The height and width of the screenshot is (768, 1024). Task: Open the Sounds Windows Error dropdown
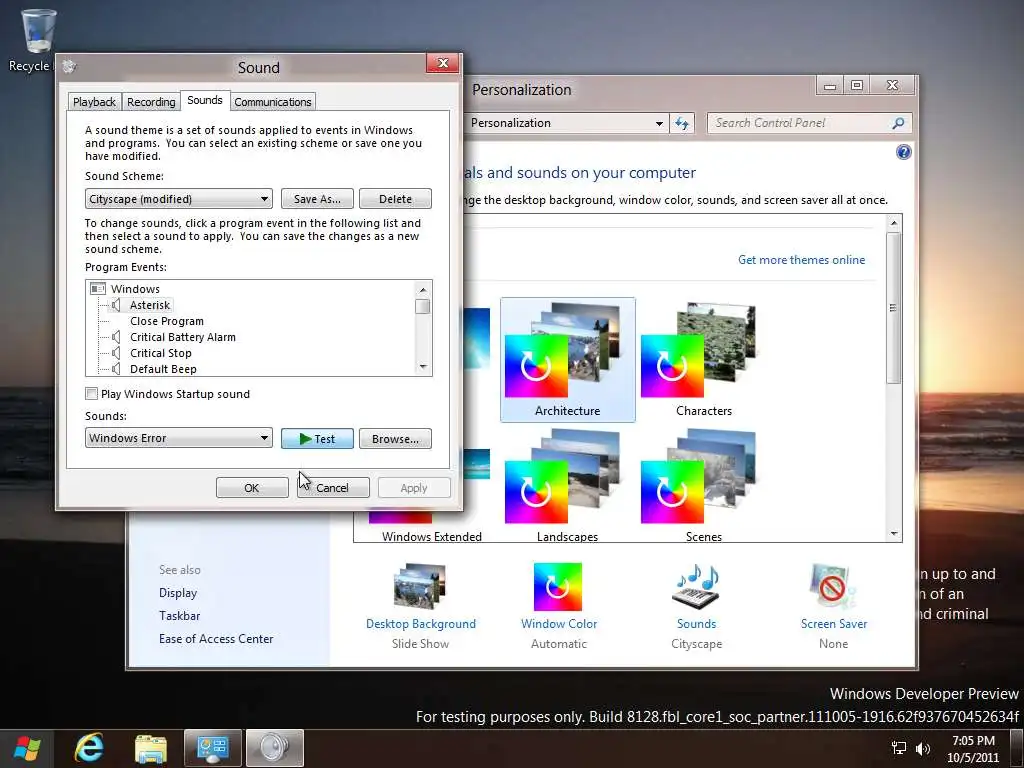point(178,438)
